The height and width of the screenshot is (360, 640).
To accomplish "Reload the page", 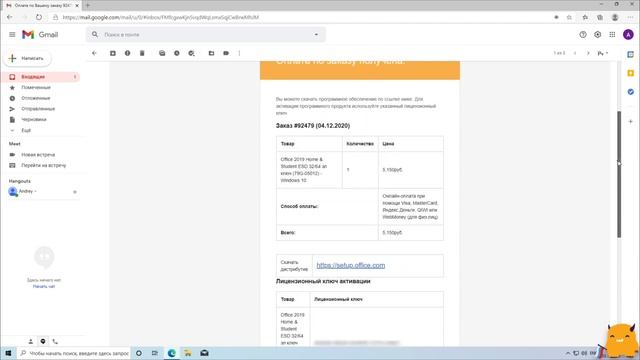I will tap(39, 17).
